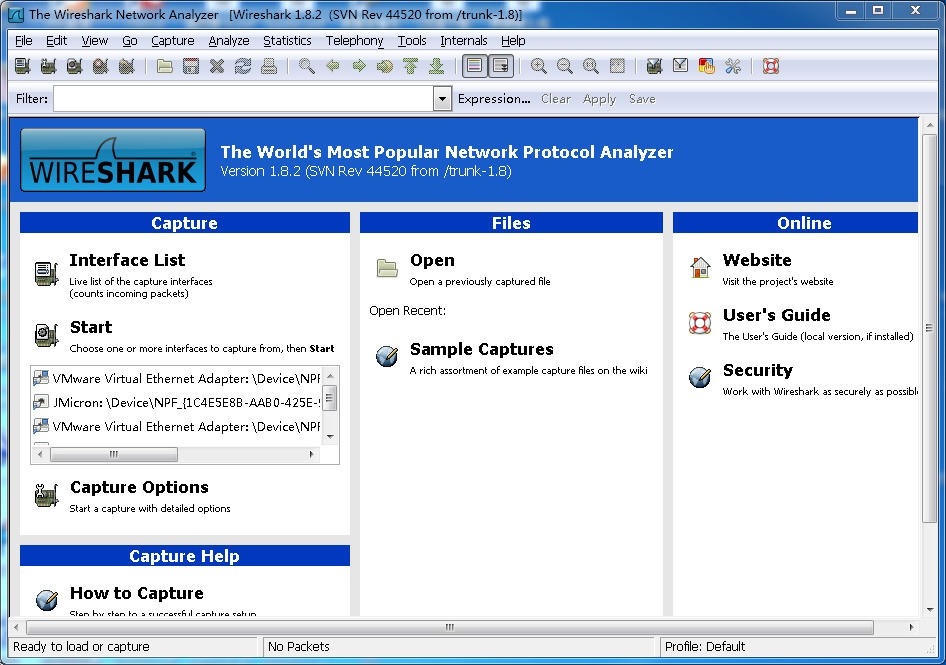
Task: Click inside the Filter input field
Action: [240, 99]
